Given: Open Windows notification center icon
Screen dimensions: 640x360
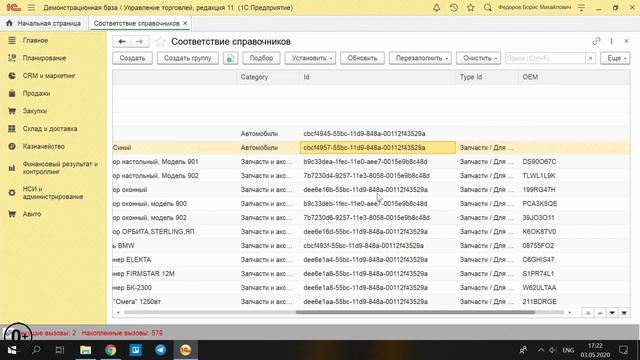Looking at the screenshot, I should (623, 350).
